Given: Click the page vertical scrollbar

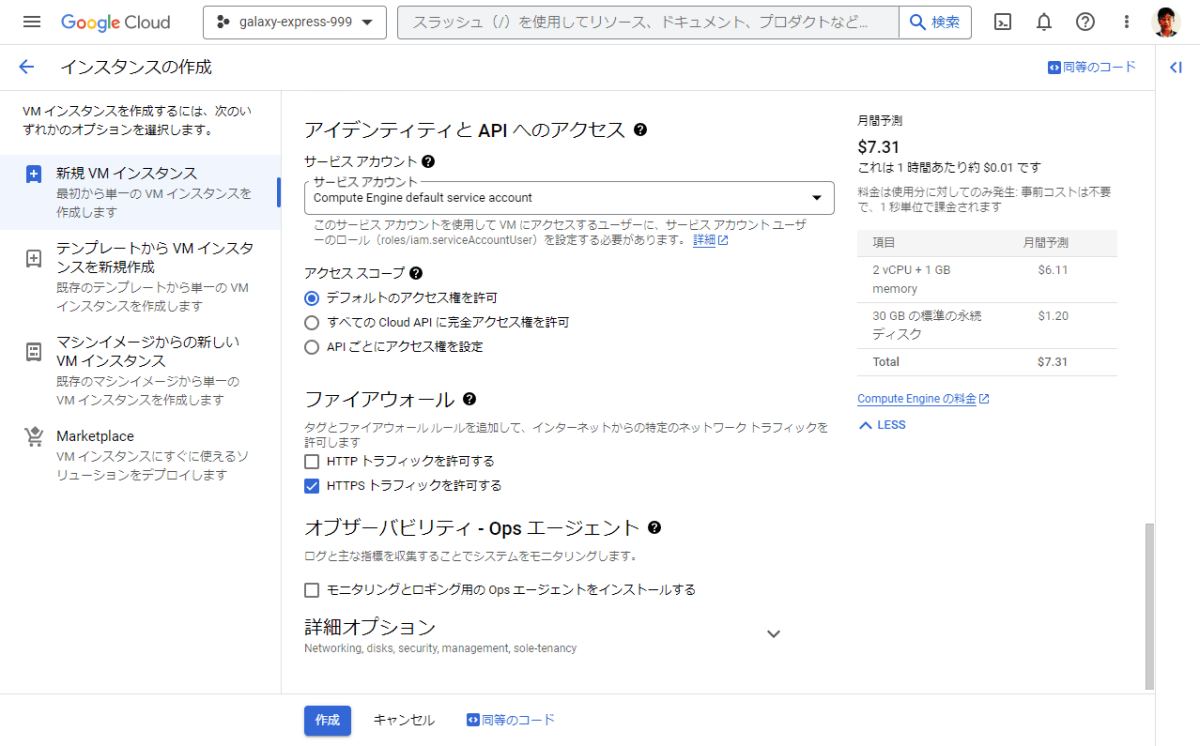Looking at the screenshot, I should coord(1149,605).
